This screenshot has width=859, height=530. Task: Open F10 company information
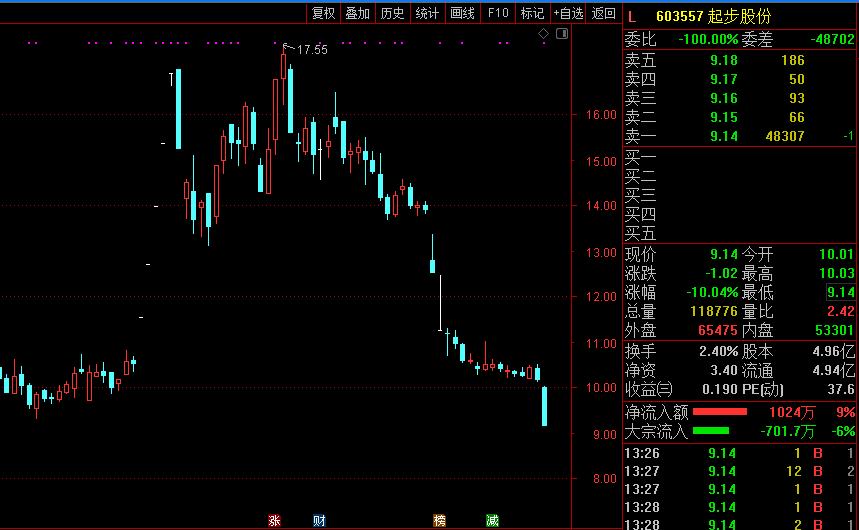point(498,13)
